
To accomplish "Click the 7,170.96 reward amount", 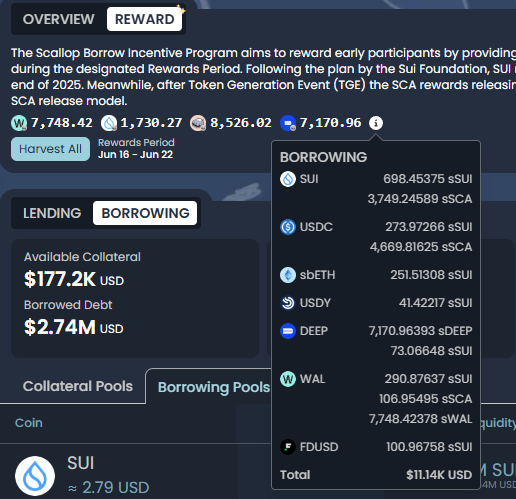I will (x=330, y=123).
